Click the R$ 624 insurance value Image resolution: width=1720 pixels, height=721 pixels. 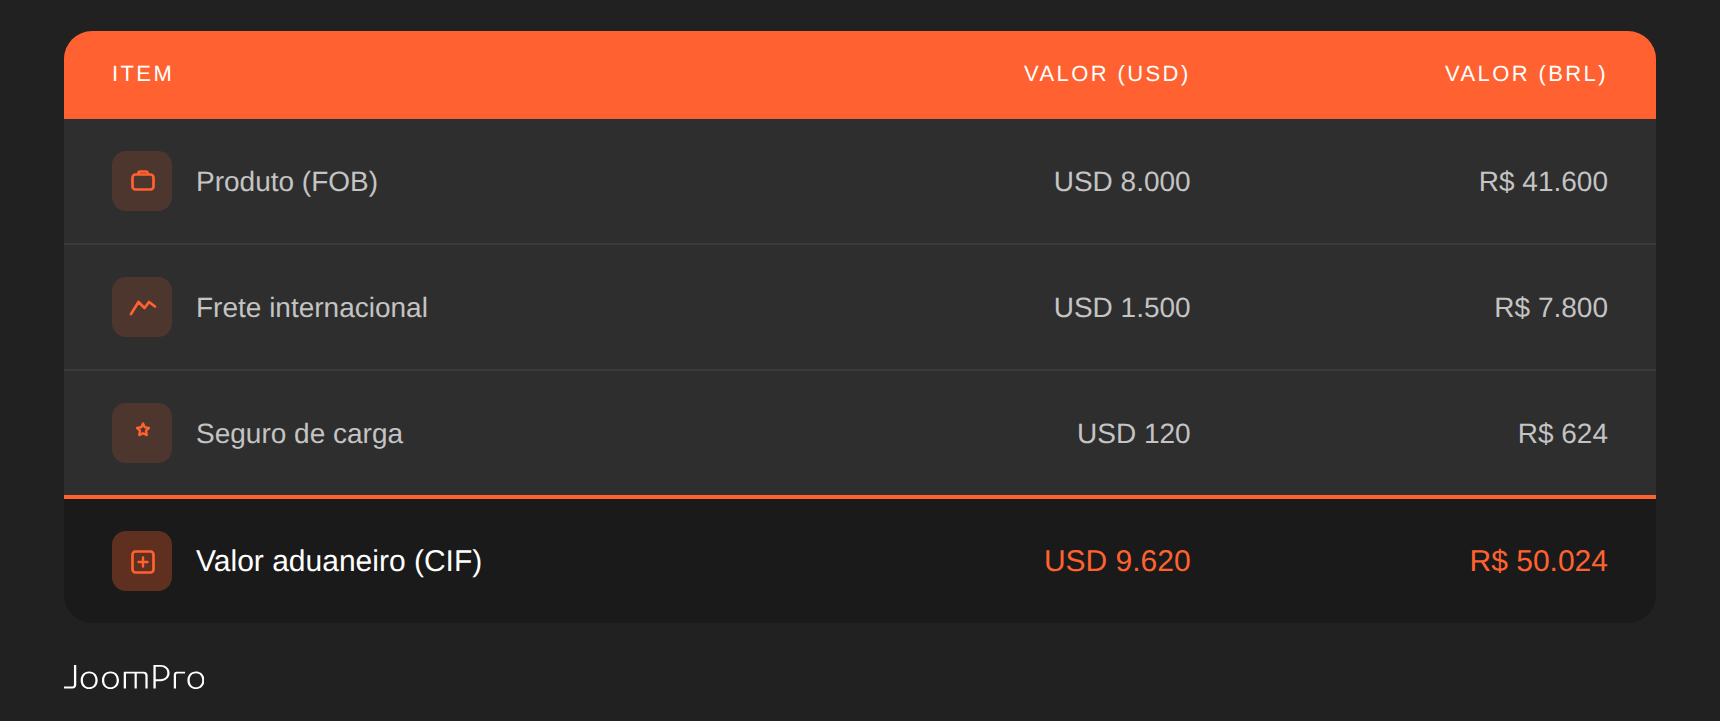[x=1562, y=434]
